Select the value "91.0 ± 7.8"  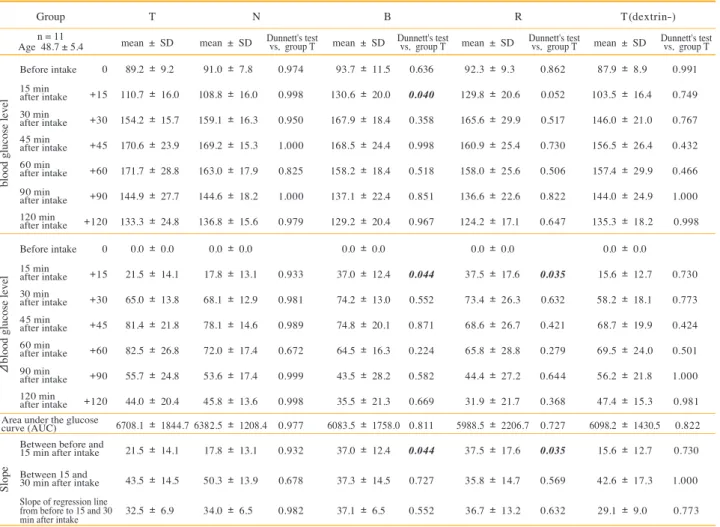click(x=228, y=69)
